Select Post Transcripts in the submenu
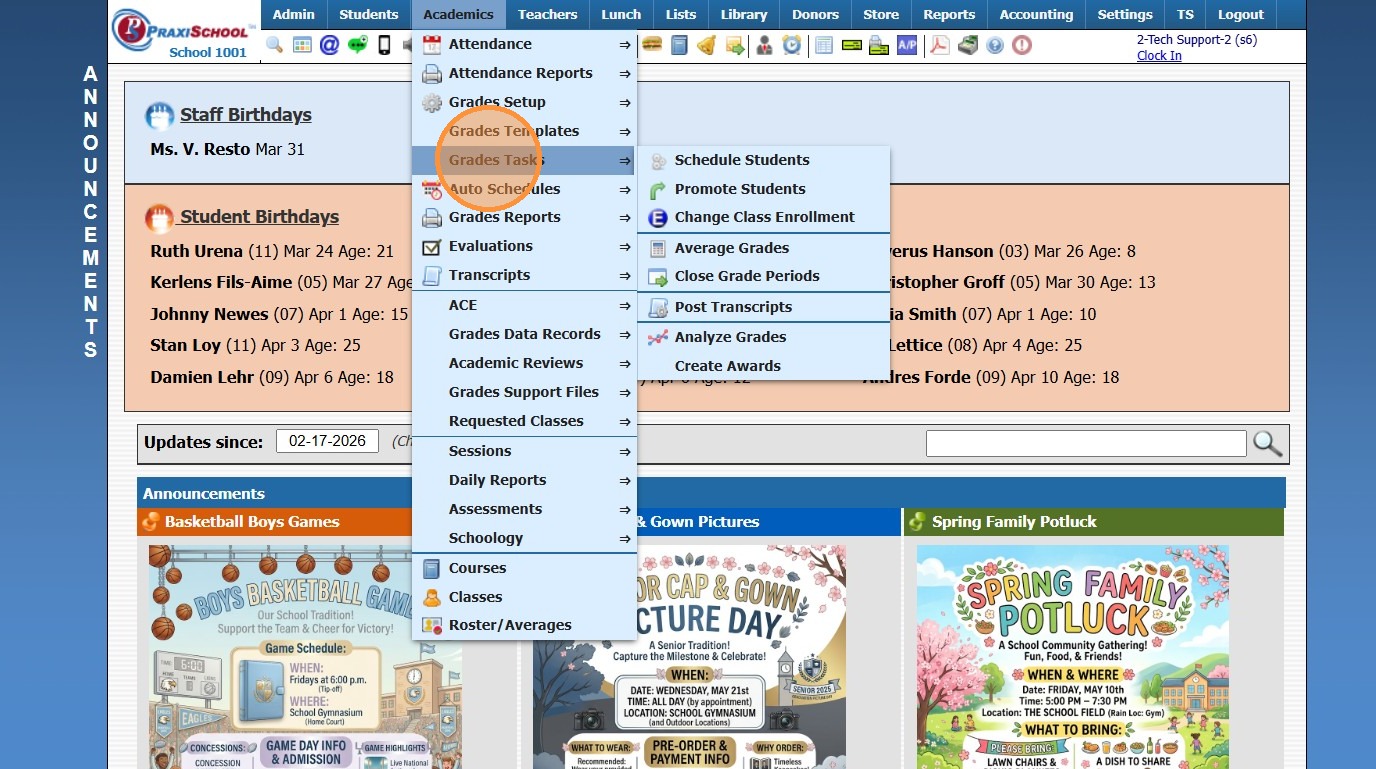Viewport: 1376px width, 769px height. click(763, 307)
